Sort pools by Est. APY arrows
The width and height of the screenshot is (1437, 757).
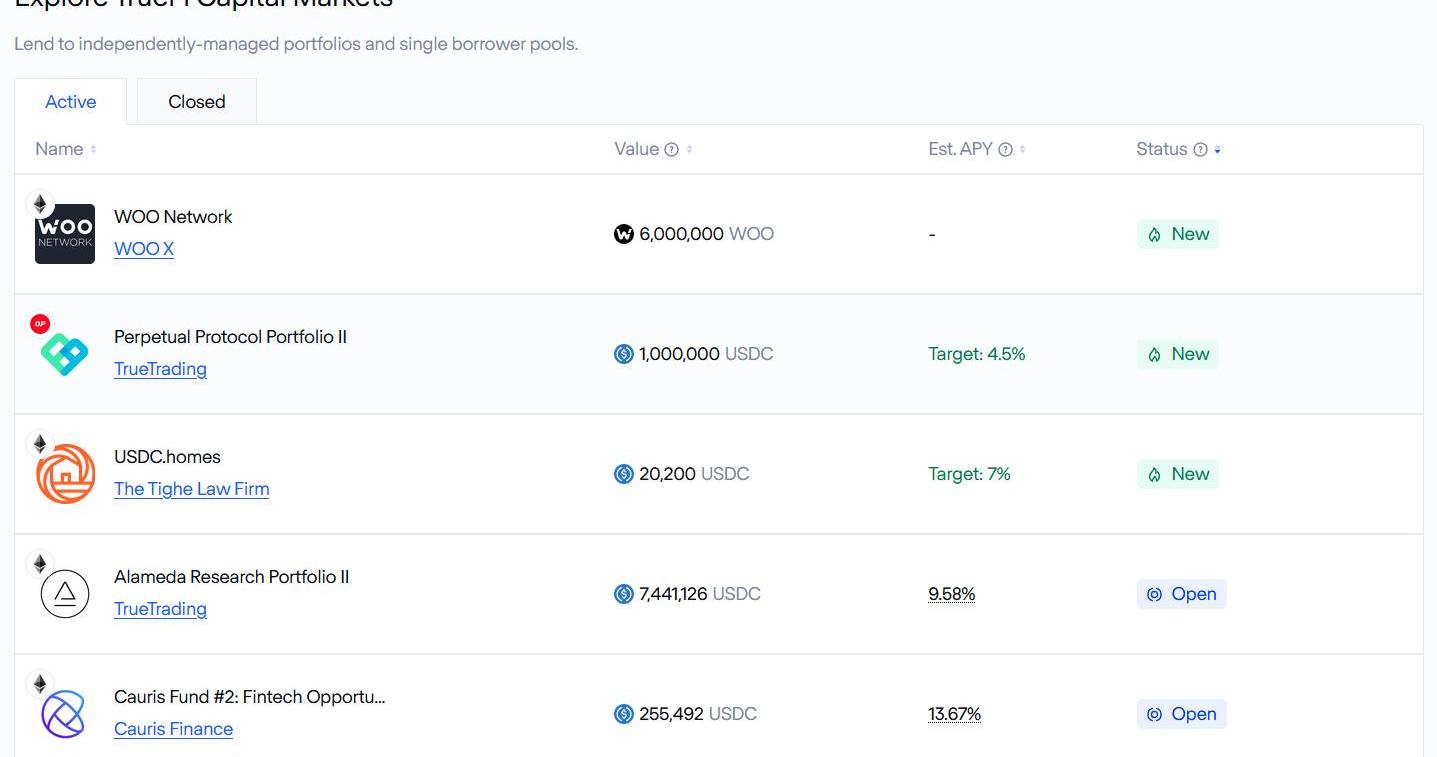pos(1023,150)
